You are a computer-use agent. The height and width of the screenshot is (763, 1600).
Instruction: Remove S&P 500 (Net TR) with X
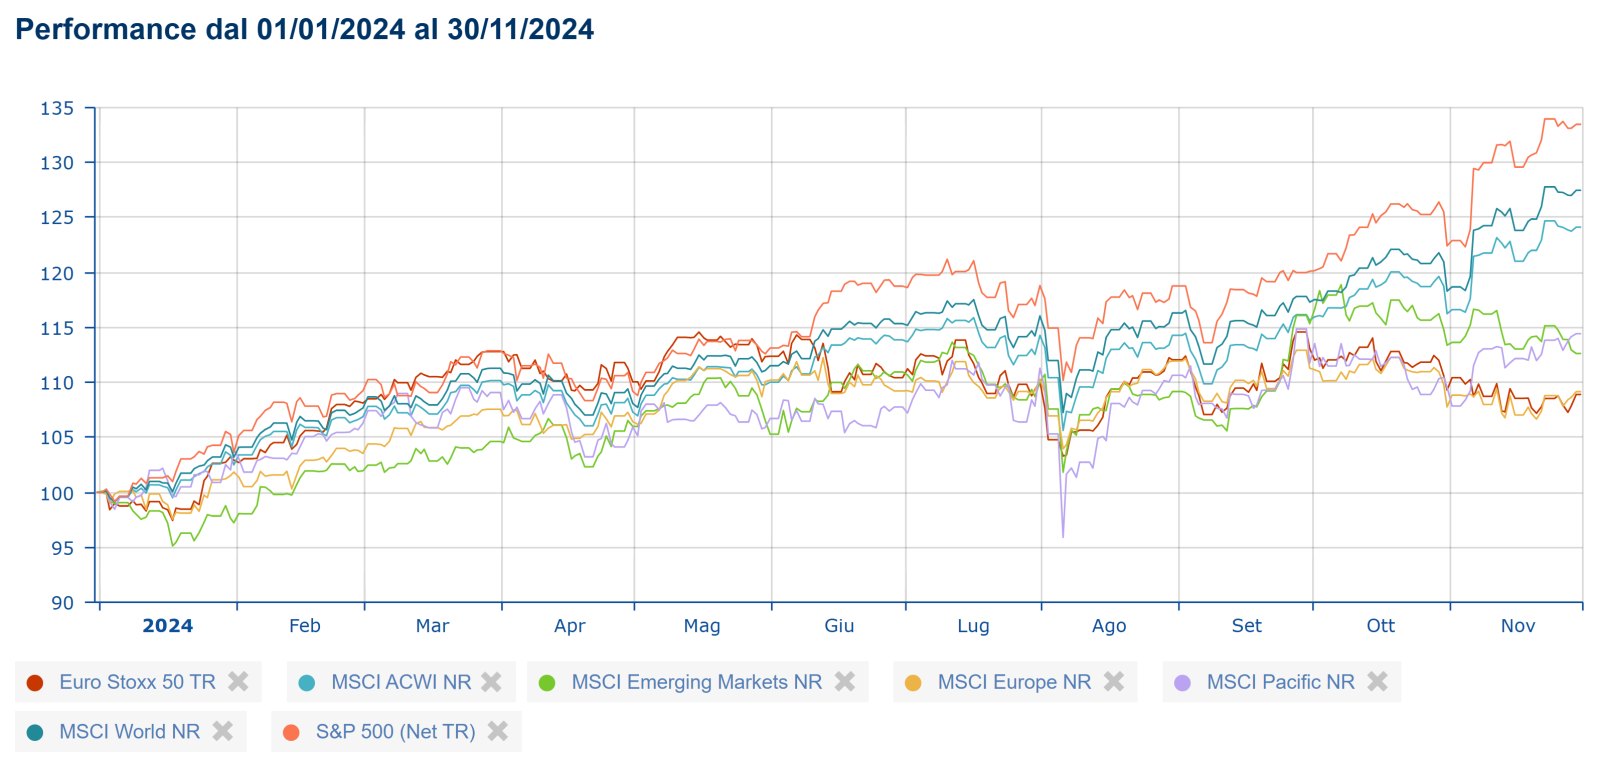(x=498, y=731)
